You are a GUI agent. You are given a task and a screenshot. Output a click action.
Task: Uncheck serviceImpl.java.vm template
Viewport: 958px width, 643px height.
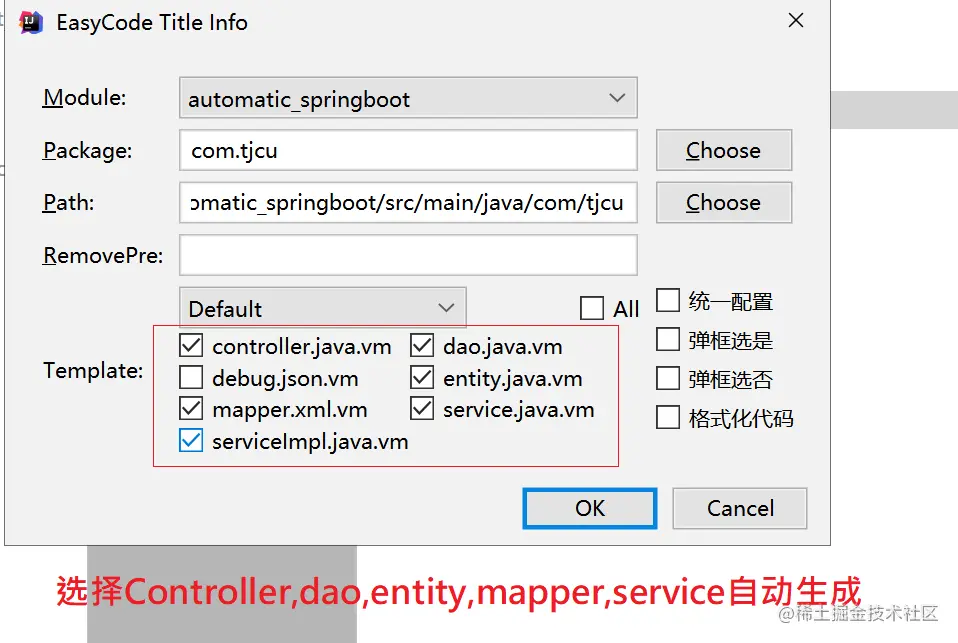click(191, 441)
